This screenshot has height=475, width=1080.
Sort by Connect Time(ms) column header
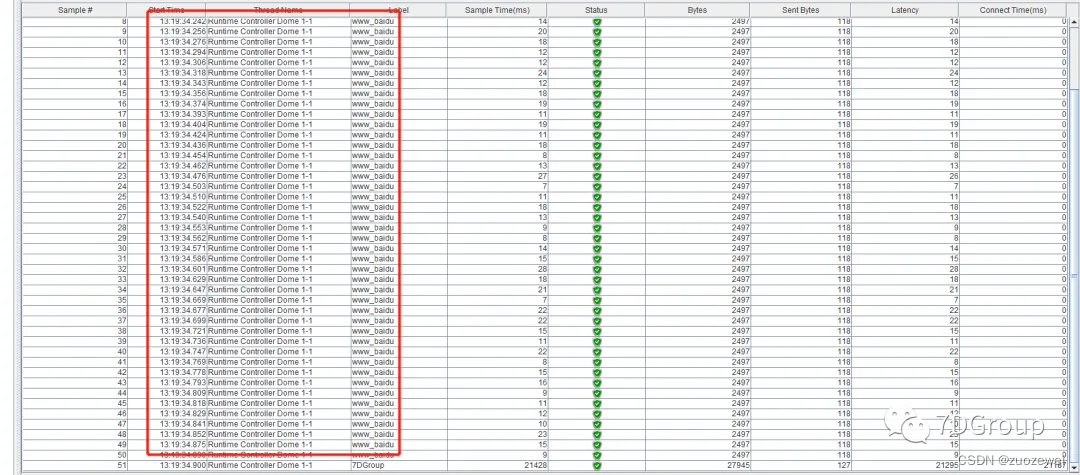click(x=1012, y=10)
